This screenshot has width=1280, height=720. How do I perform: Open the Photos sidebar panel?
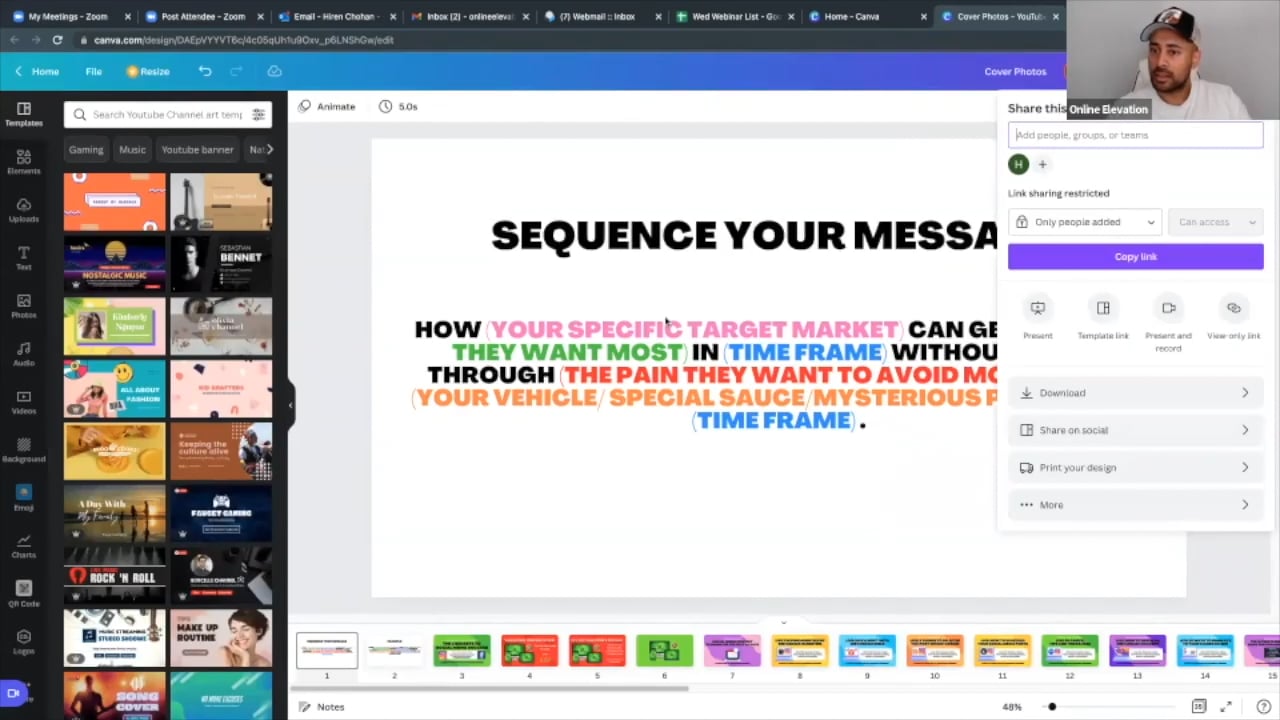pyautogui.click(x=24, y=306)
